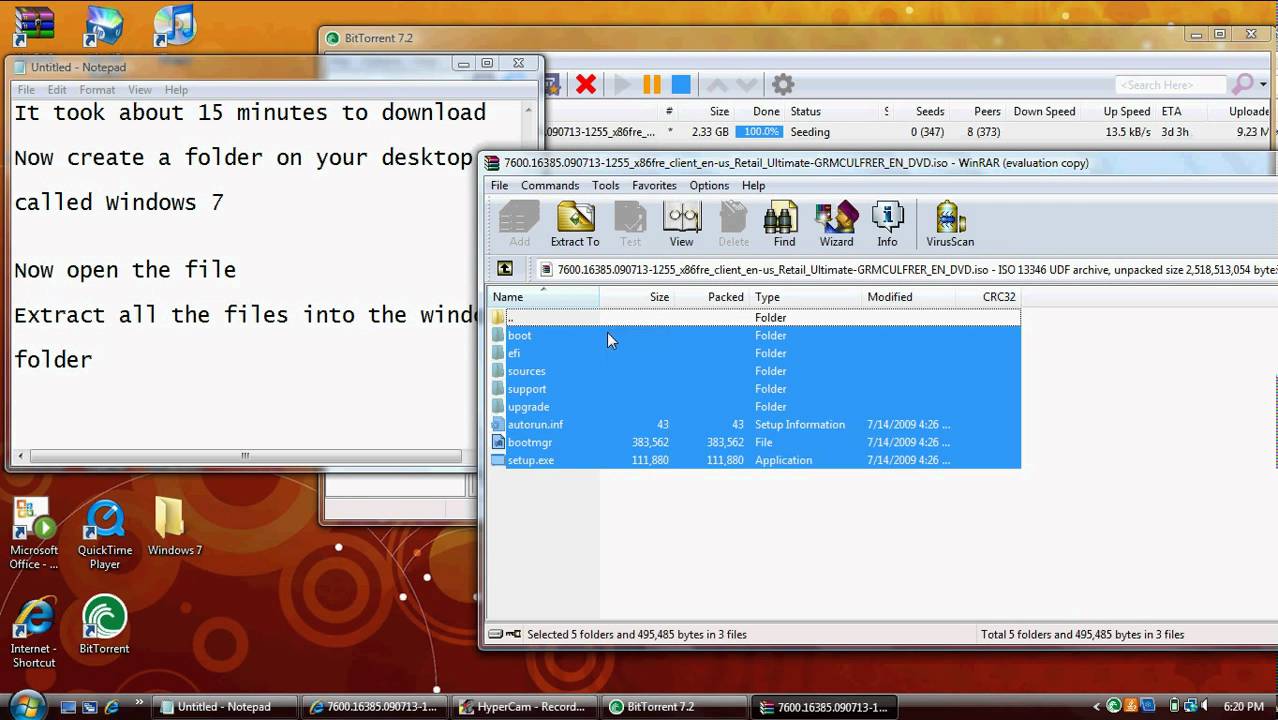
Task: Open the WinRAR desktop icon
Action: (x=33, y=24)
